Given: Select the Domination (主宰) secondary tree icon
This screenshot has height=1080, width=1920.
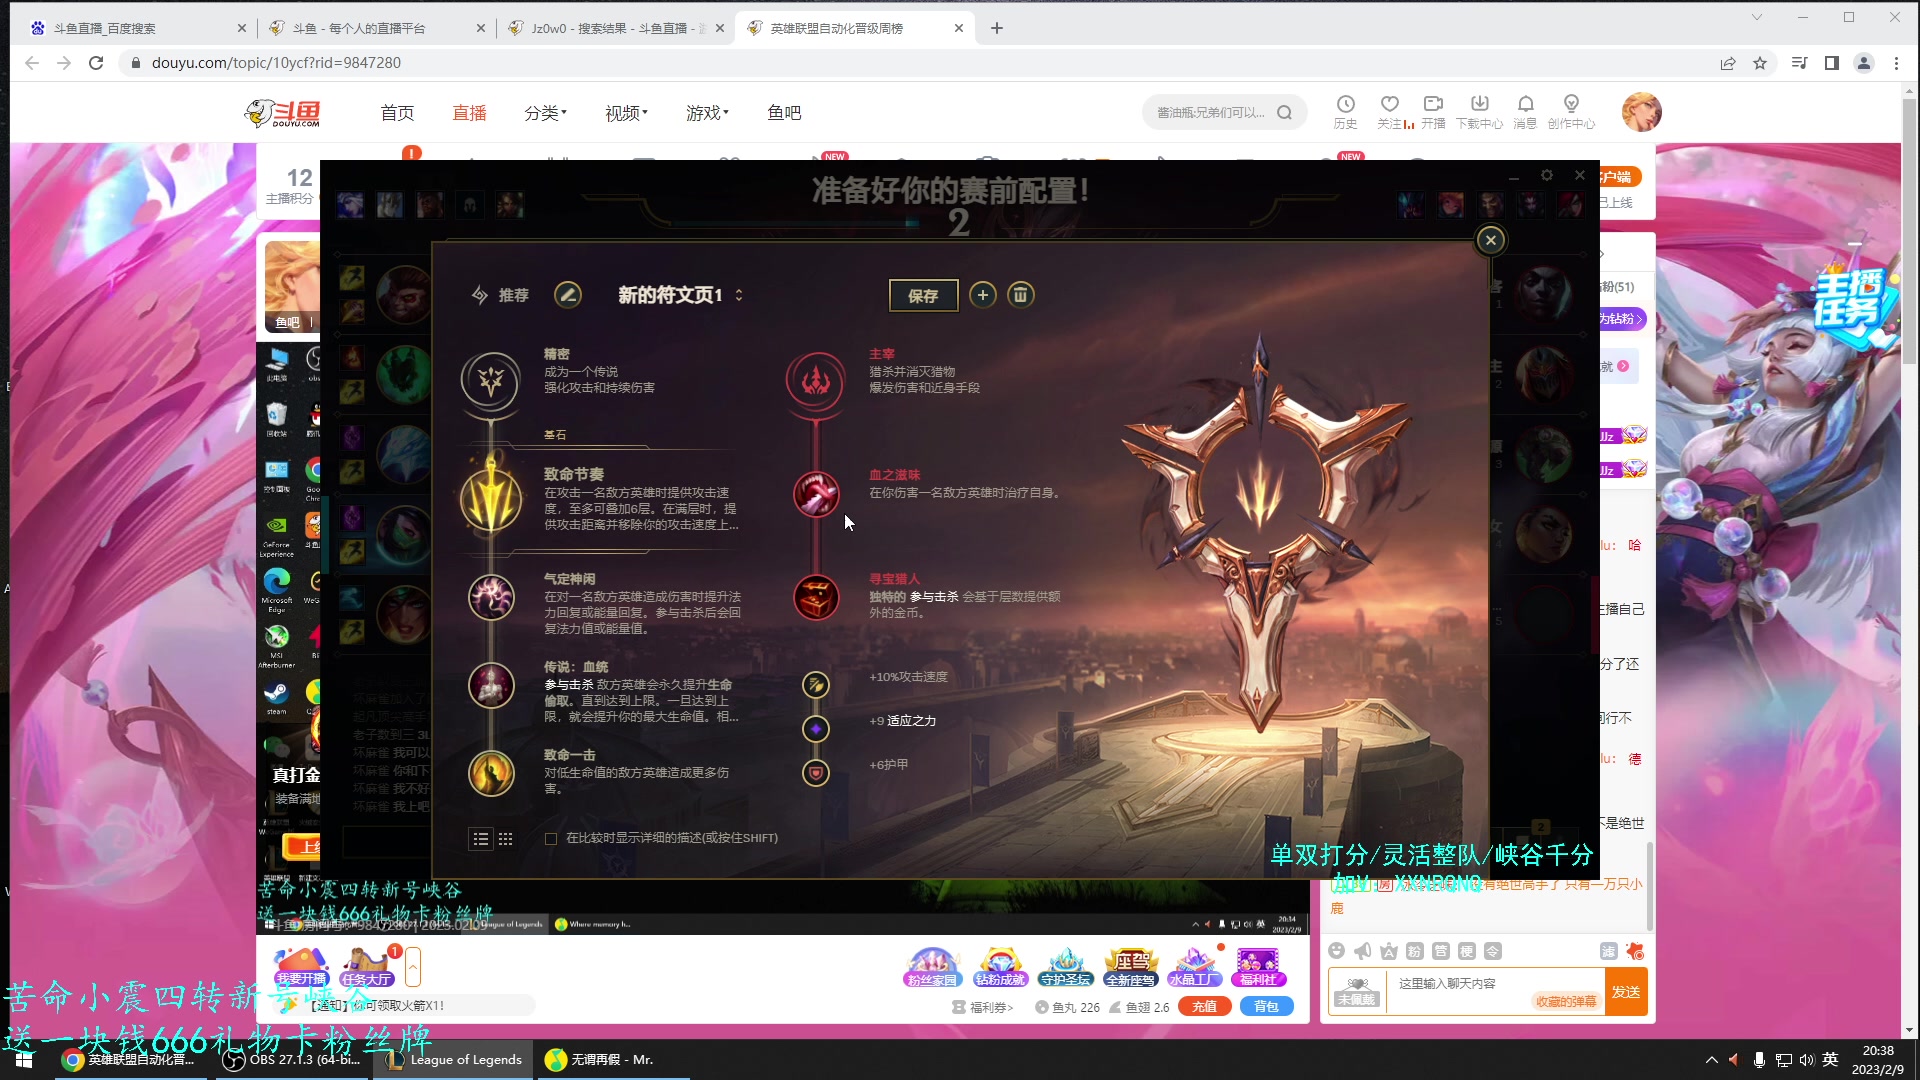Looking at the screenshot, I should (x=816, y=380).
